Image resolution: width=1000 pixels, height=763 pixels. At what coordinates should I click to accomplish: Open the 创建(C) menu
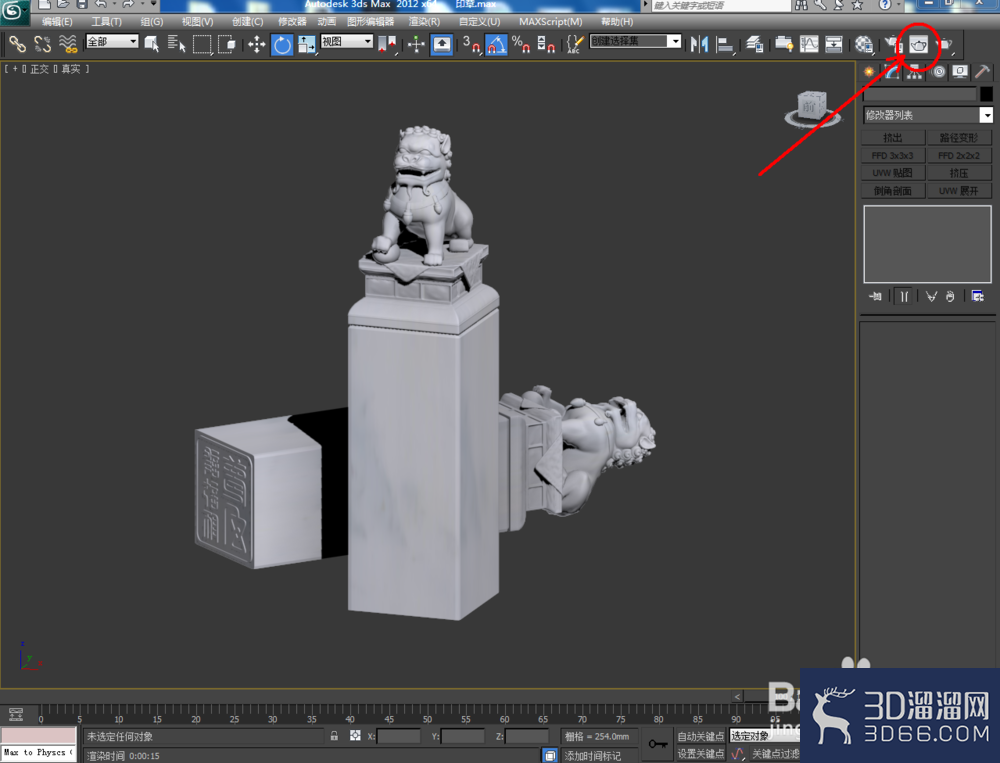click(247, 21)
